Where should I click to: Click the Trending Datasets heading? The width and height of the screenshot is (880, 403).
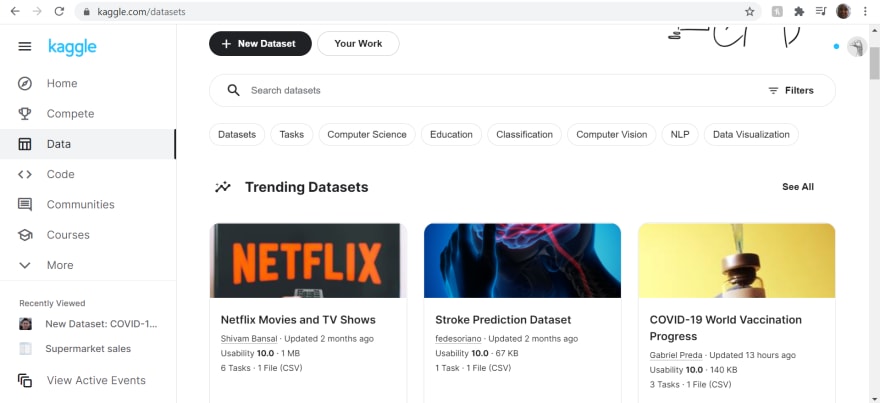coord(306,187)
